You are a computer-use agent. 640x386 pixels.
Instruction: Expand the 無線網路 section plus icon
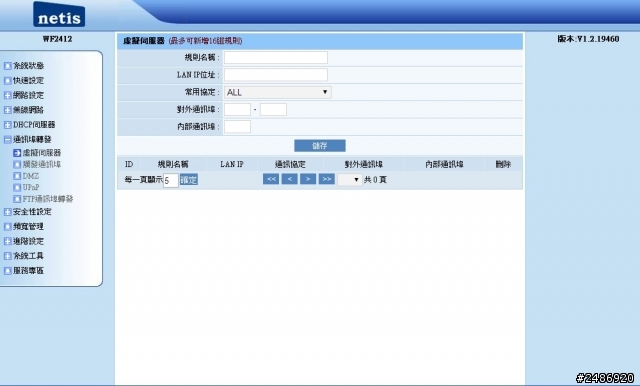7,110
